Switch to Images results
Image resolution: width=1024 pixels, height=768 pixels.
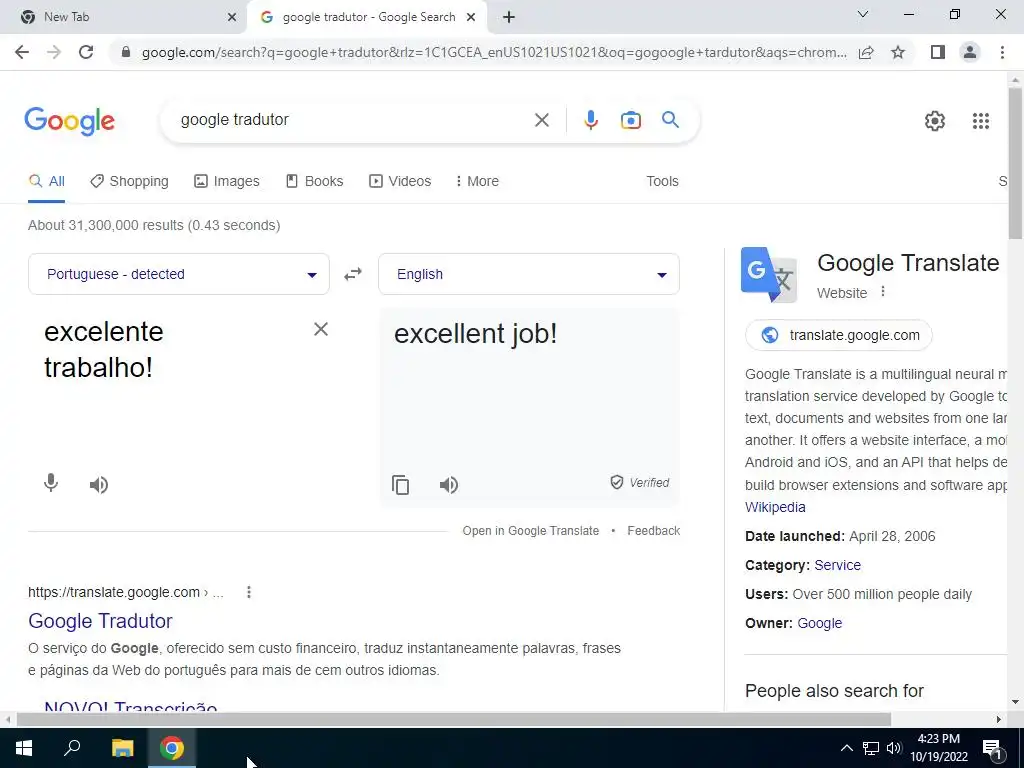click(x=227, y=182)
